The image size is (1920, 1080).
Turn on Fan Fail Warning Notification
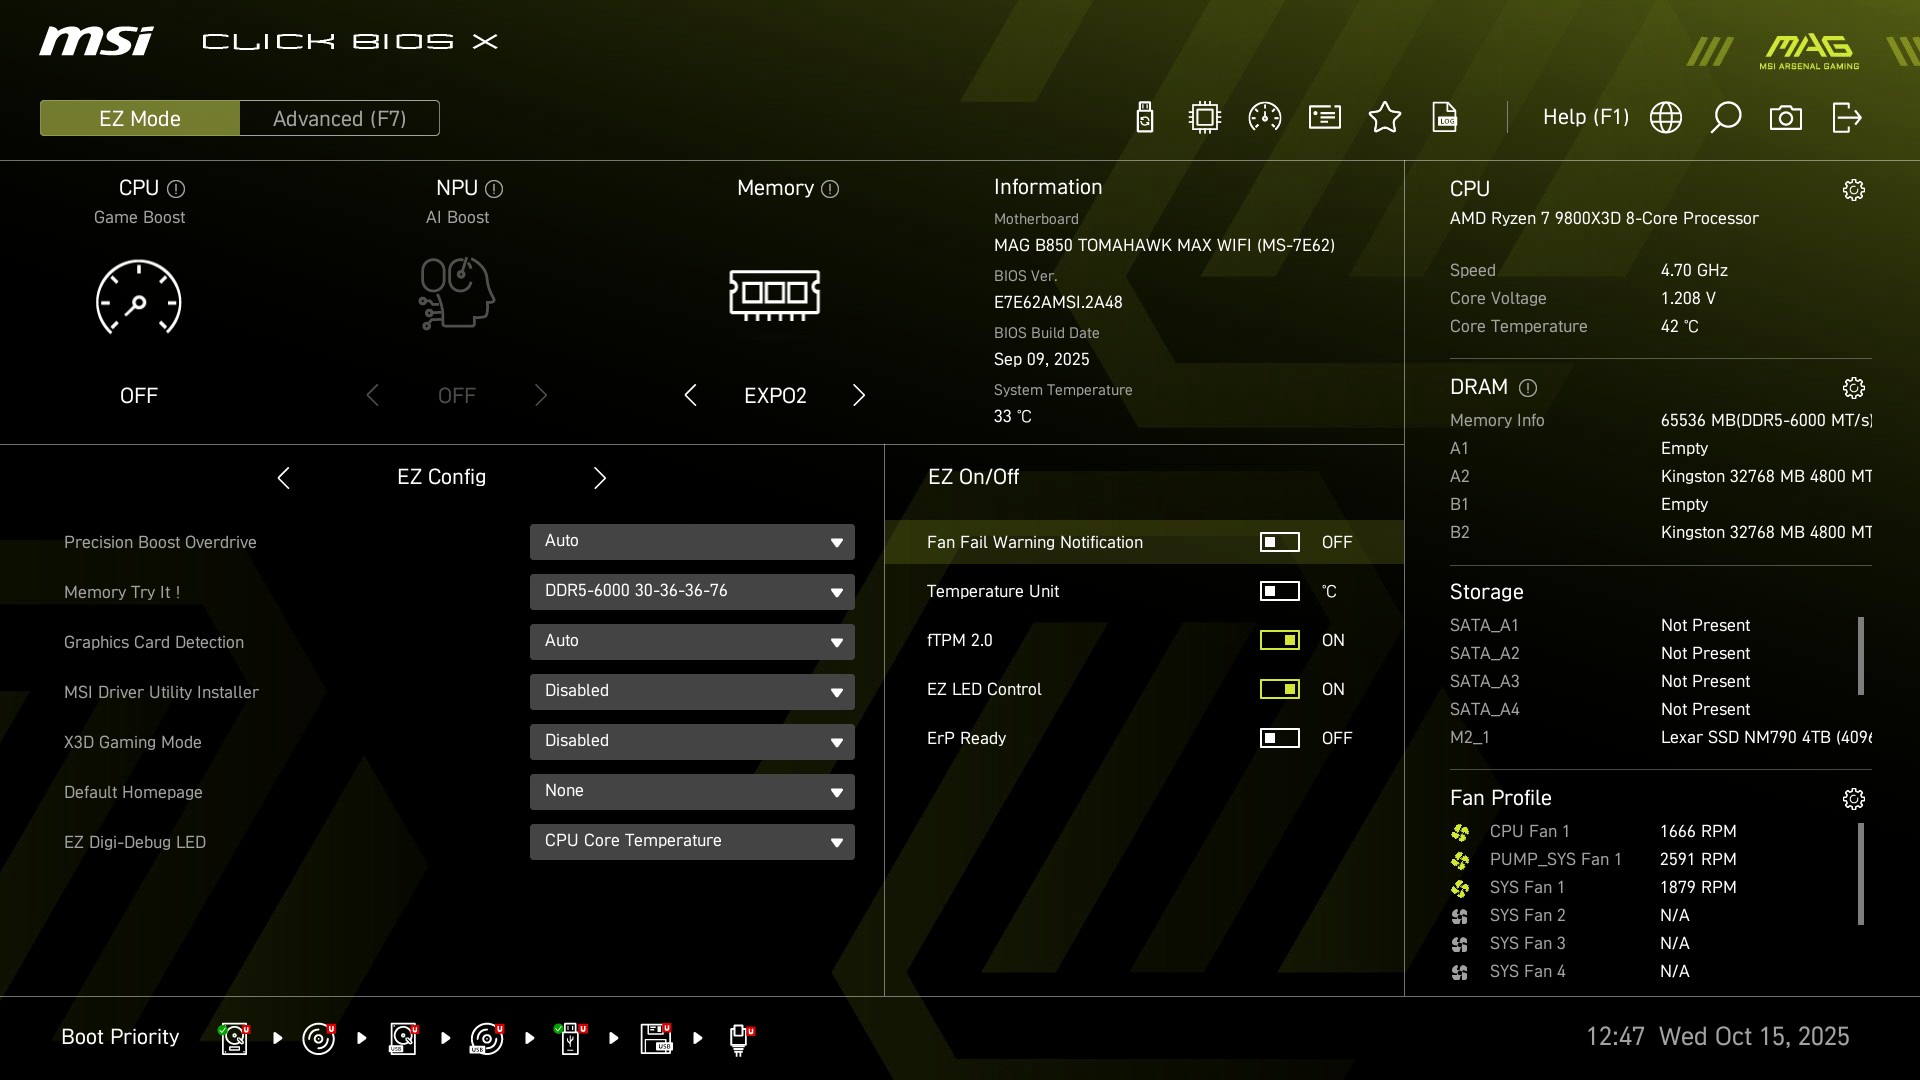[x=1280, y=542]
